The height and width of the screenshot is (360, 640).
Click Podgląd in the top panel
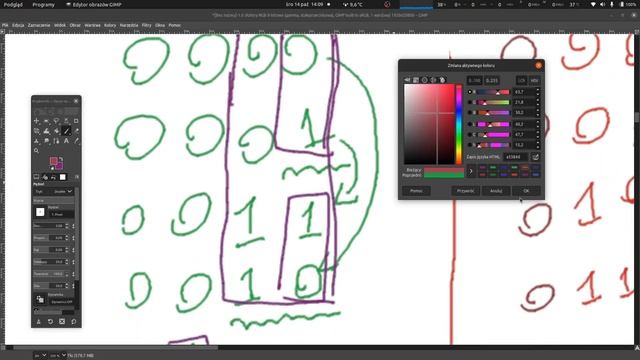(13, 4)
